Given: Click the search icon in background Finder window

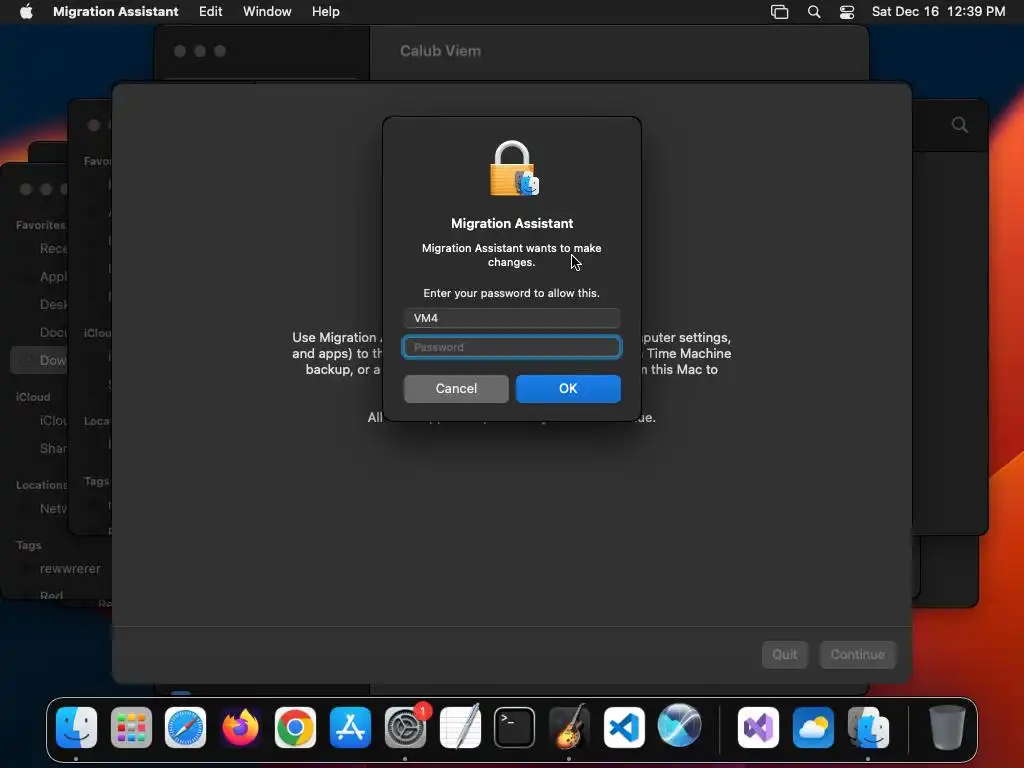Looking at the screenshot, I should tap(959, 125).
